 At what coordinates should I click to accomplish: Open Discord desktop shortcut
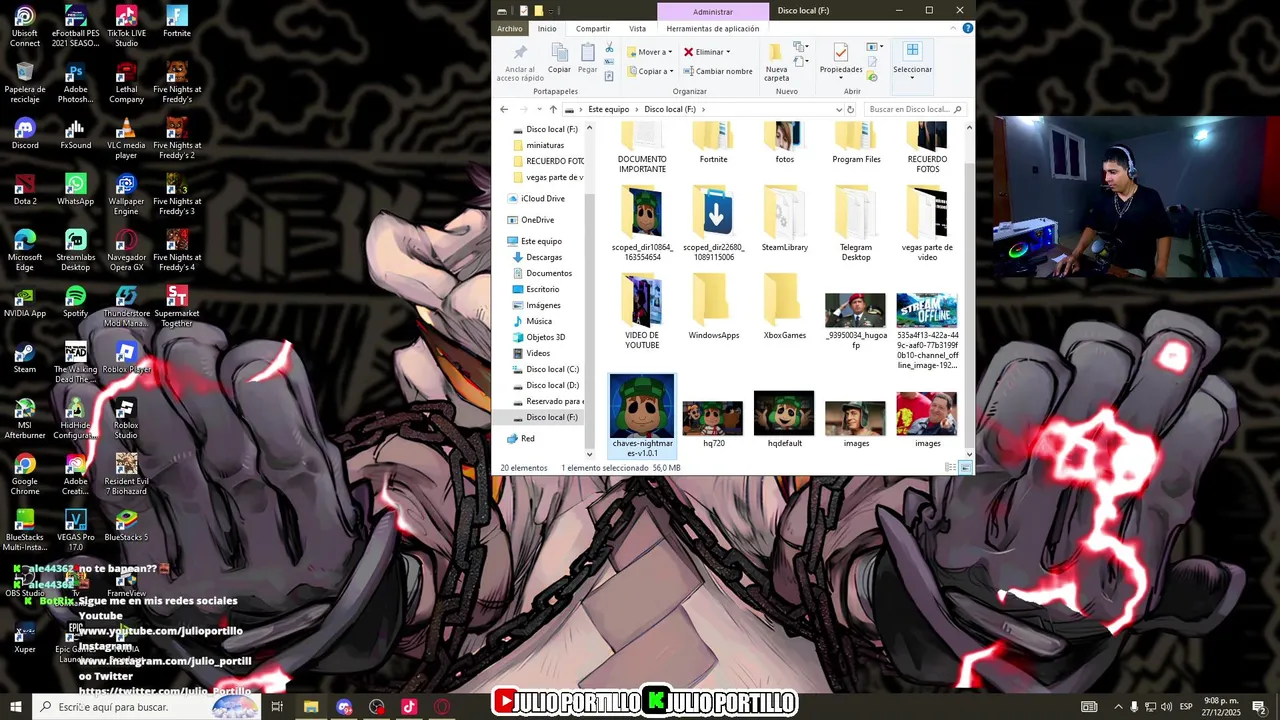point(25,133)
